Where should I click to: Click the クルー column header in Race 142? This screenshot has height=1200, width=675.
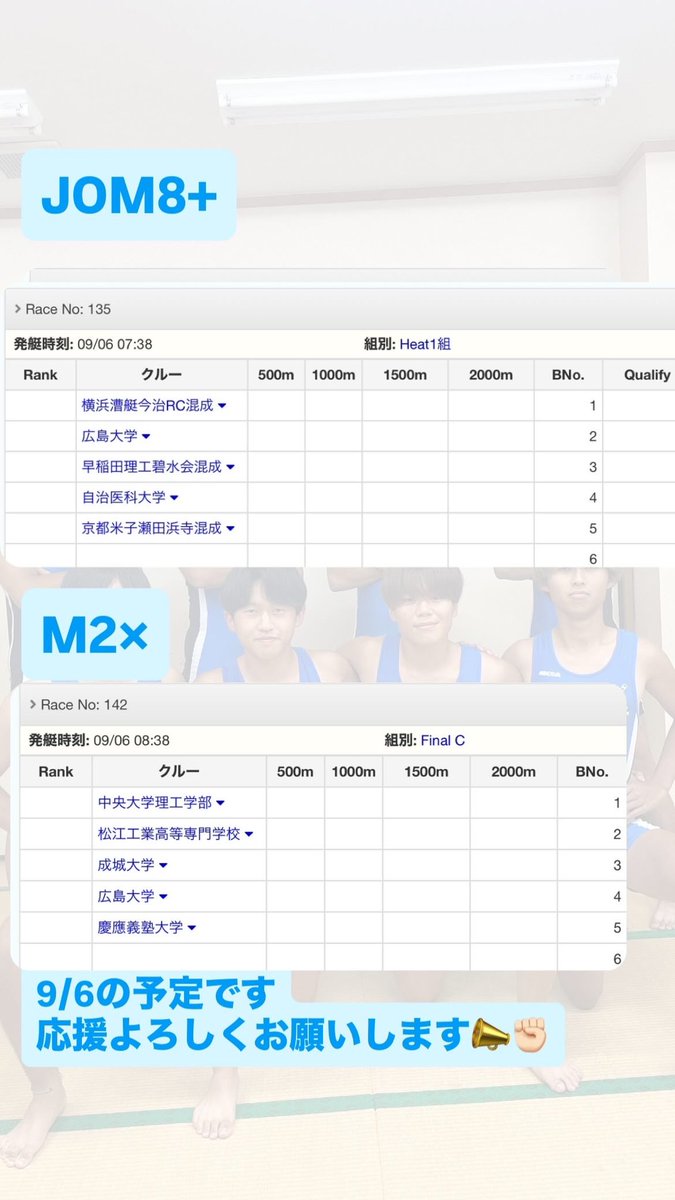[x=179, y=772]
